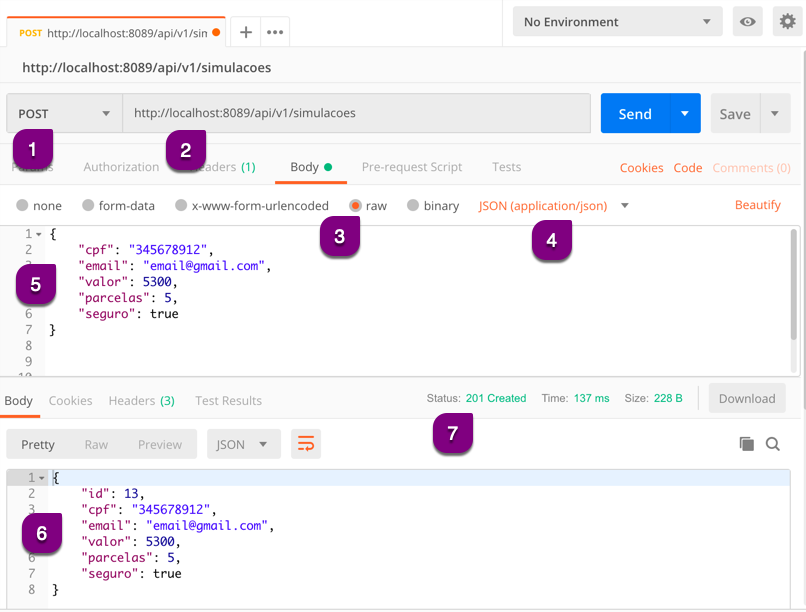Click the request "seguro": true line
The image size is (806, 612).
click(128, 313)
